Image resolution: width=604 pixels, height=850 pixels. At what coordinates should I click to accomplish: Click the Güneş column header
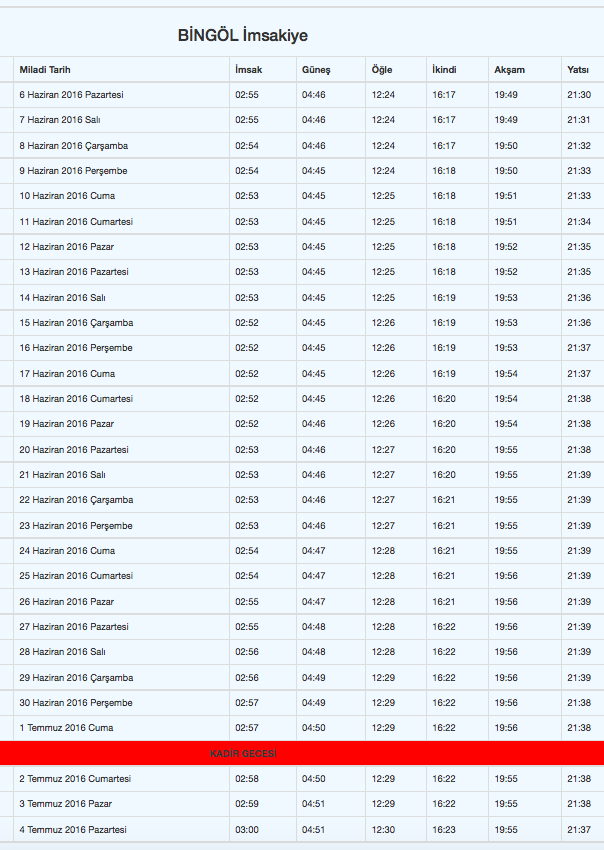pyautogui.click(x=316, y=70)
